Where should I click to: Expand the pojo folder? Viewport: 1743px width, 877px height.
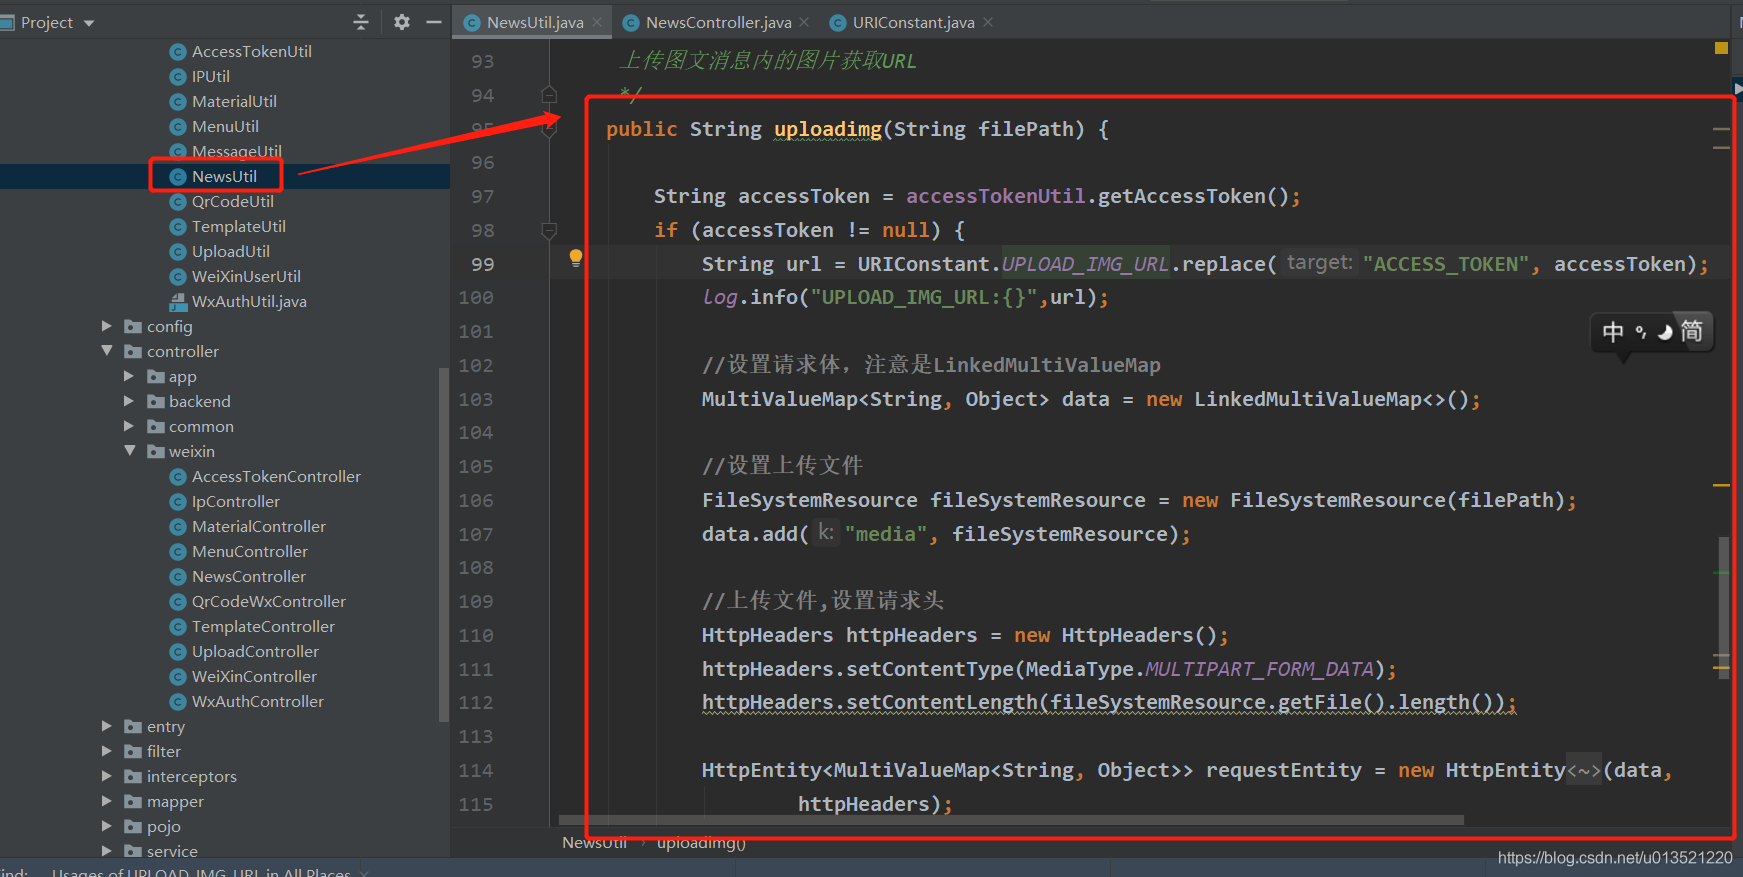coord(106,826)
